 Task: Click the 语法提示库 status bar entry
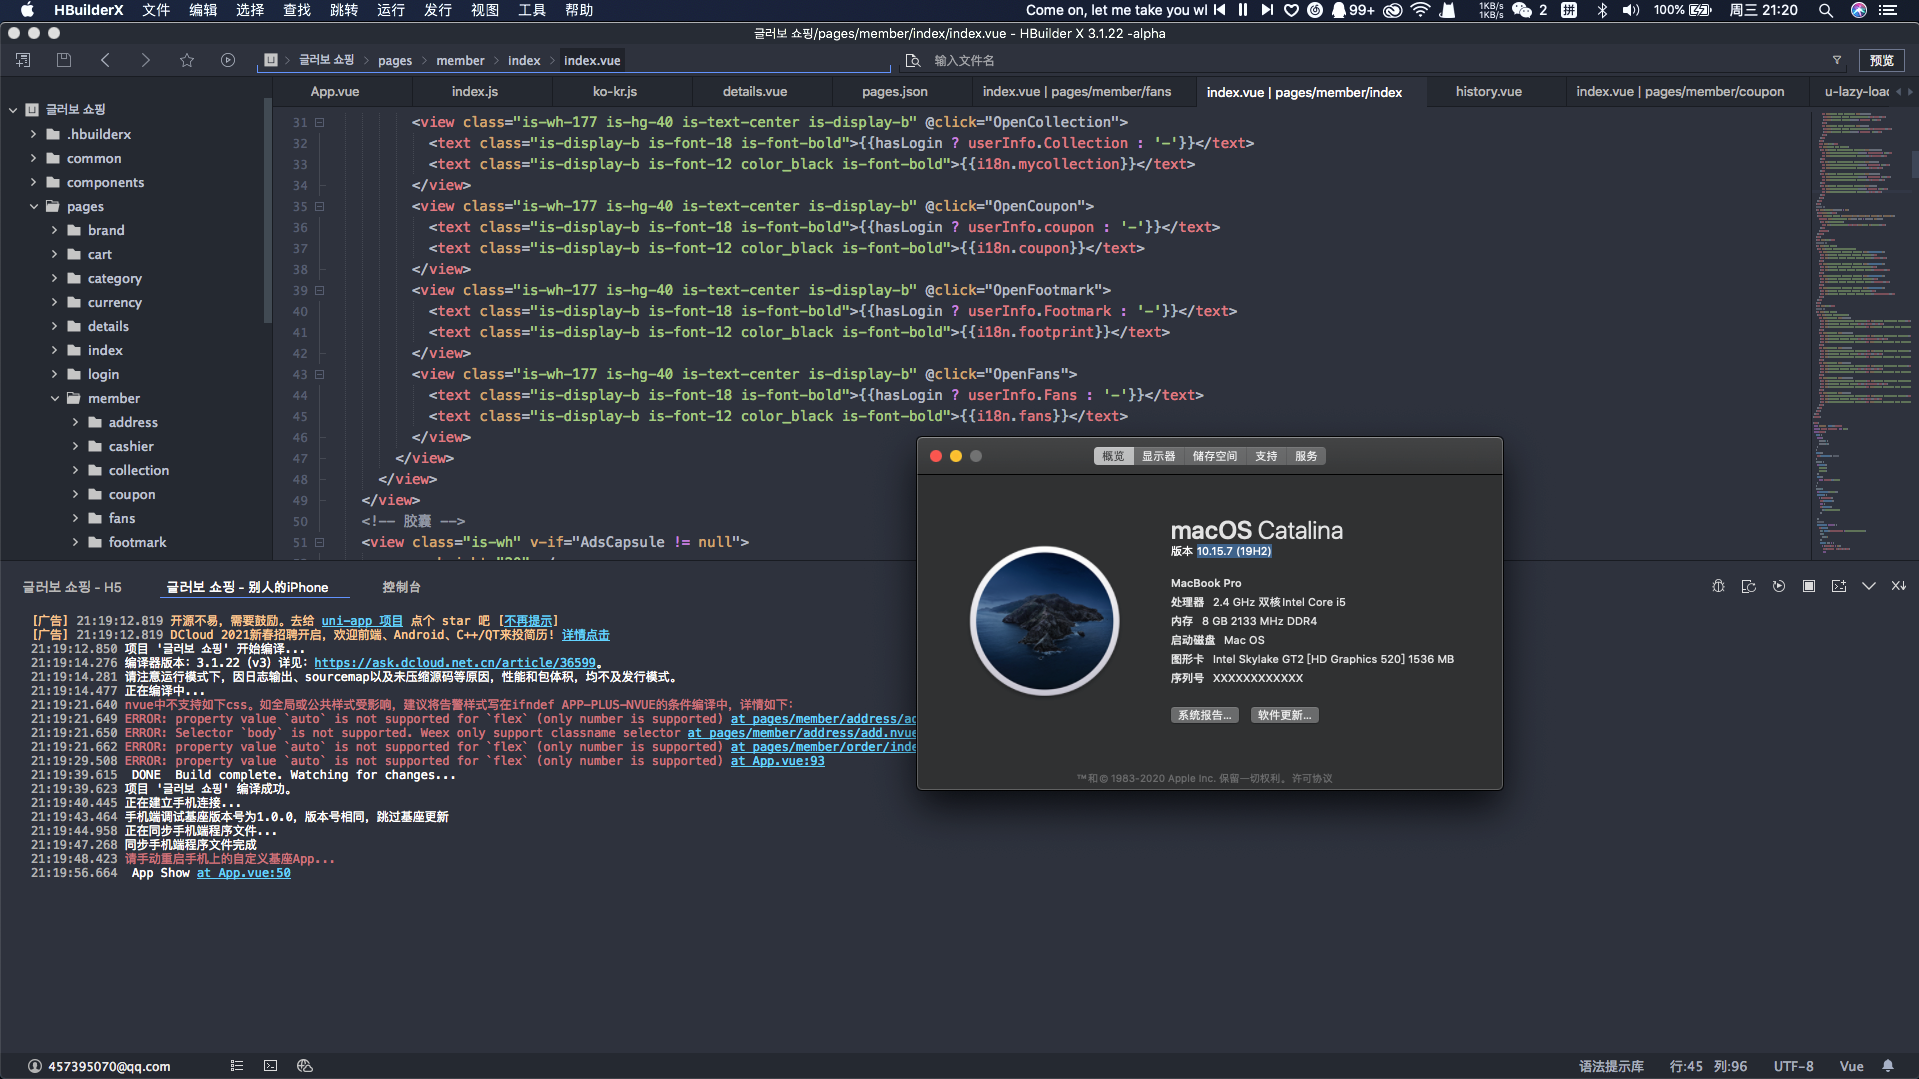(x=1611, y=1066)
